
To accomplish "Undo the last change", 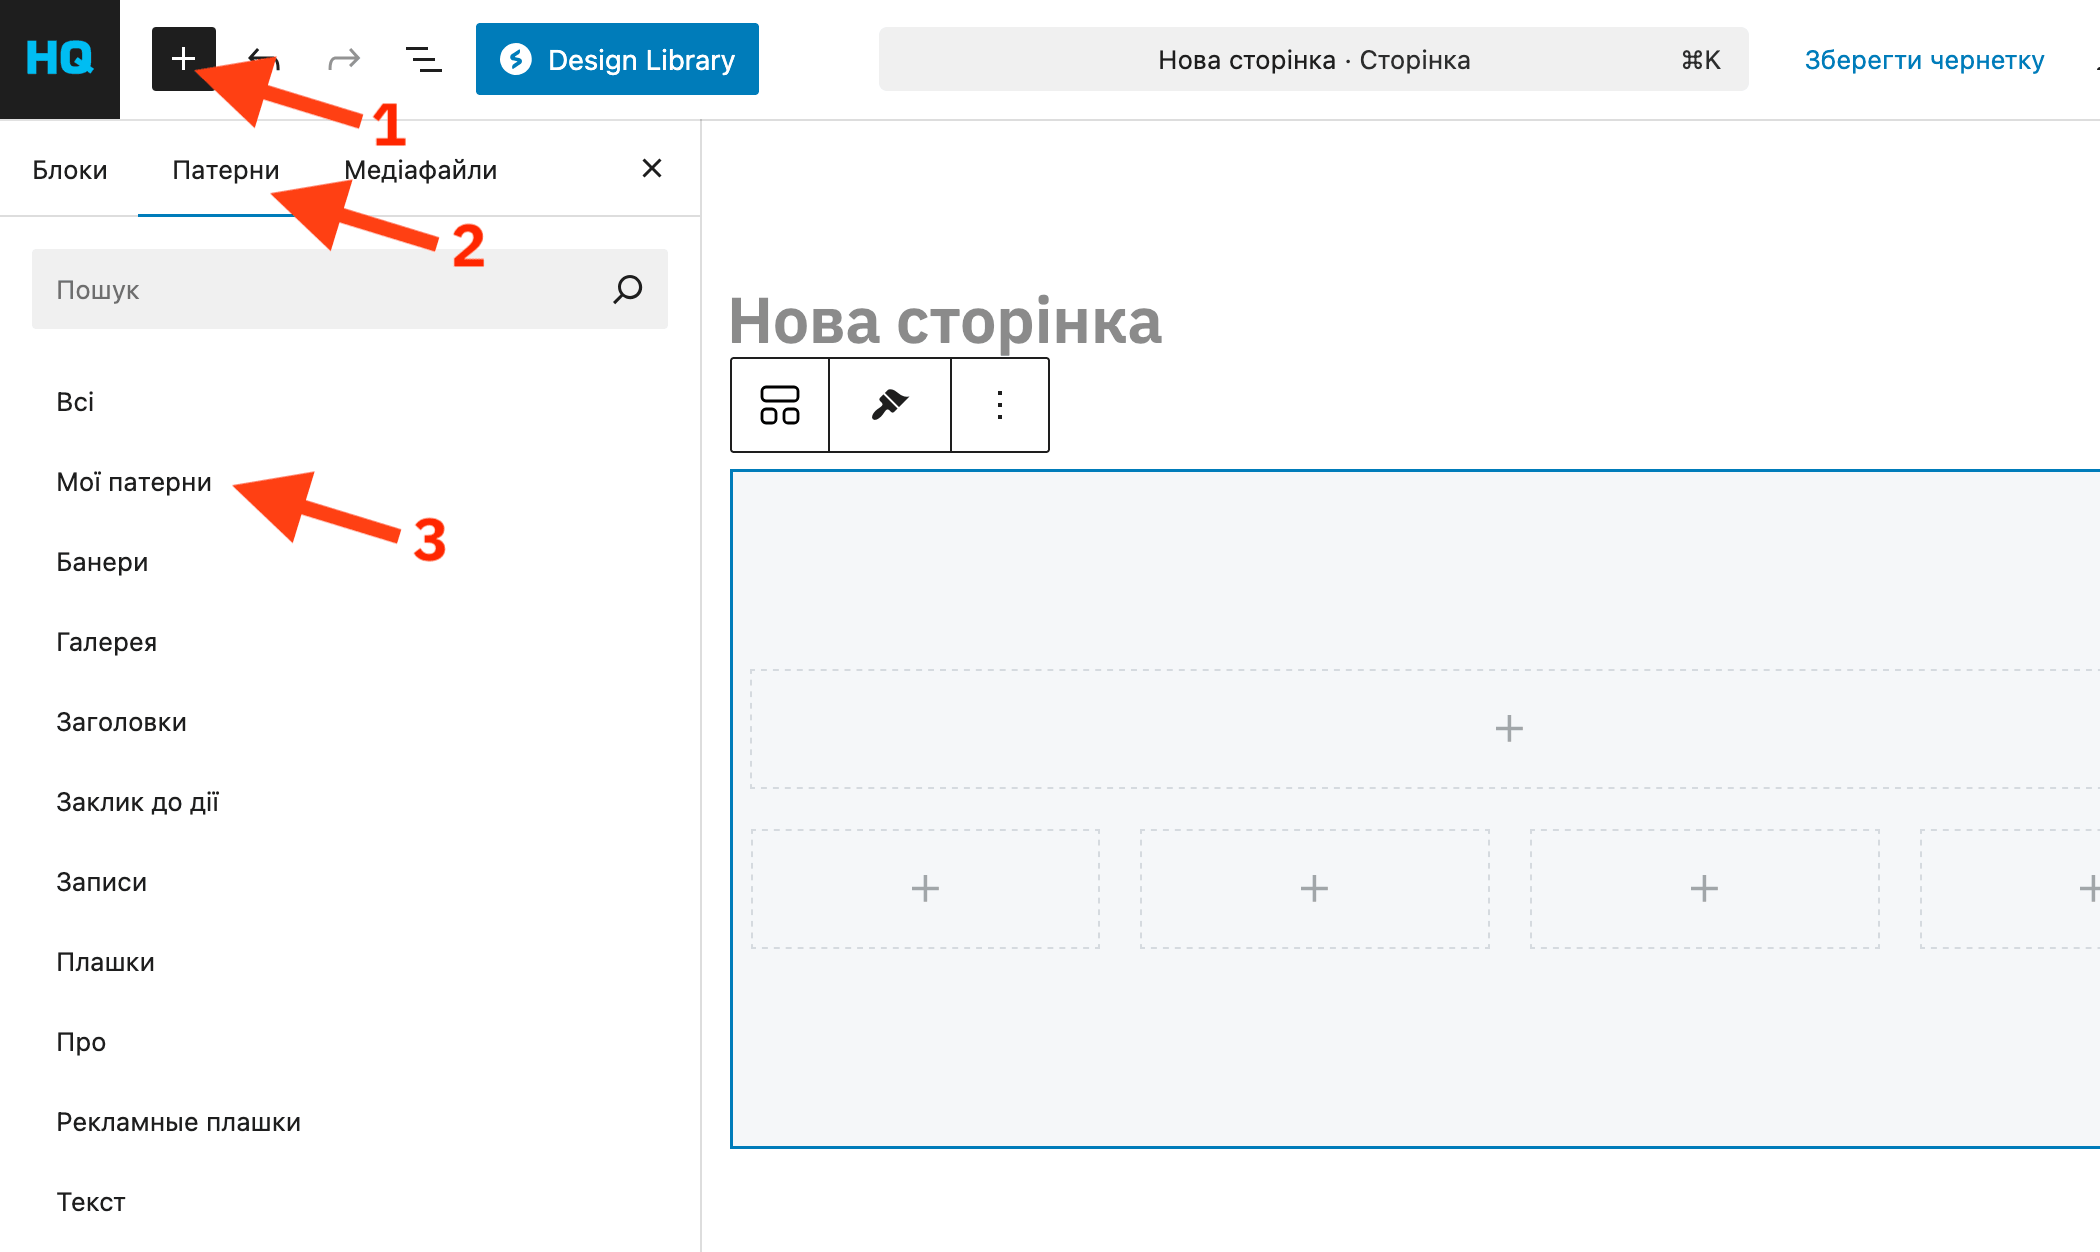I will coord(263,59).
